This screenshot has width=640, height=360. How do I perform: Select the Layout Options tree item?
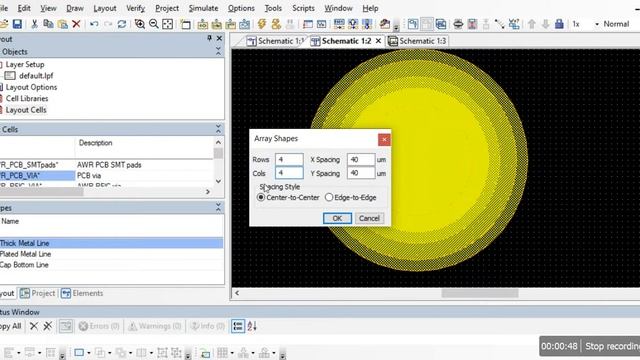pos(31,87)
